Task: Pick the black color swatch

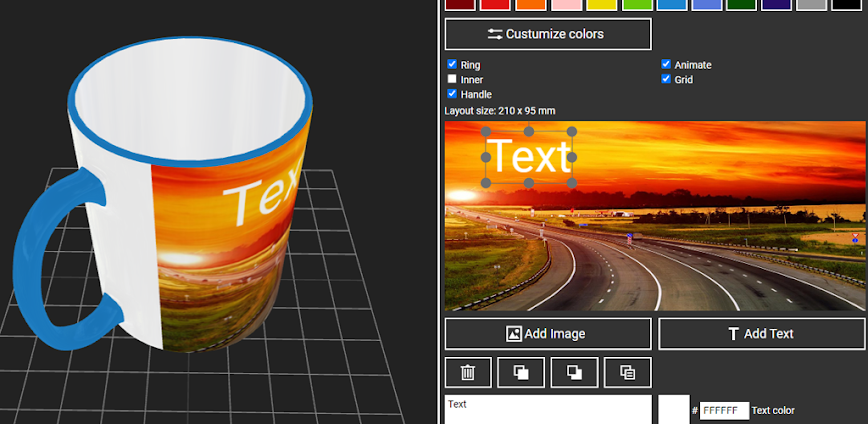Action: point(847,4)
